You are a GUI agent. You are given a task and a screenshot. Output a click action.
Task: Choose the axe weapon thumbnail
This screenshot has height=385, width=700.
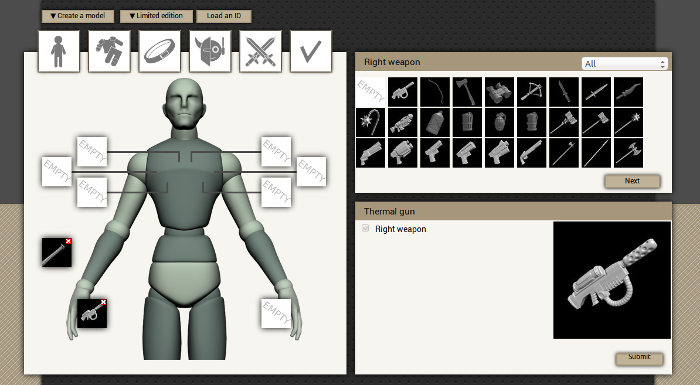coord(467,92)
